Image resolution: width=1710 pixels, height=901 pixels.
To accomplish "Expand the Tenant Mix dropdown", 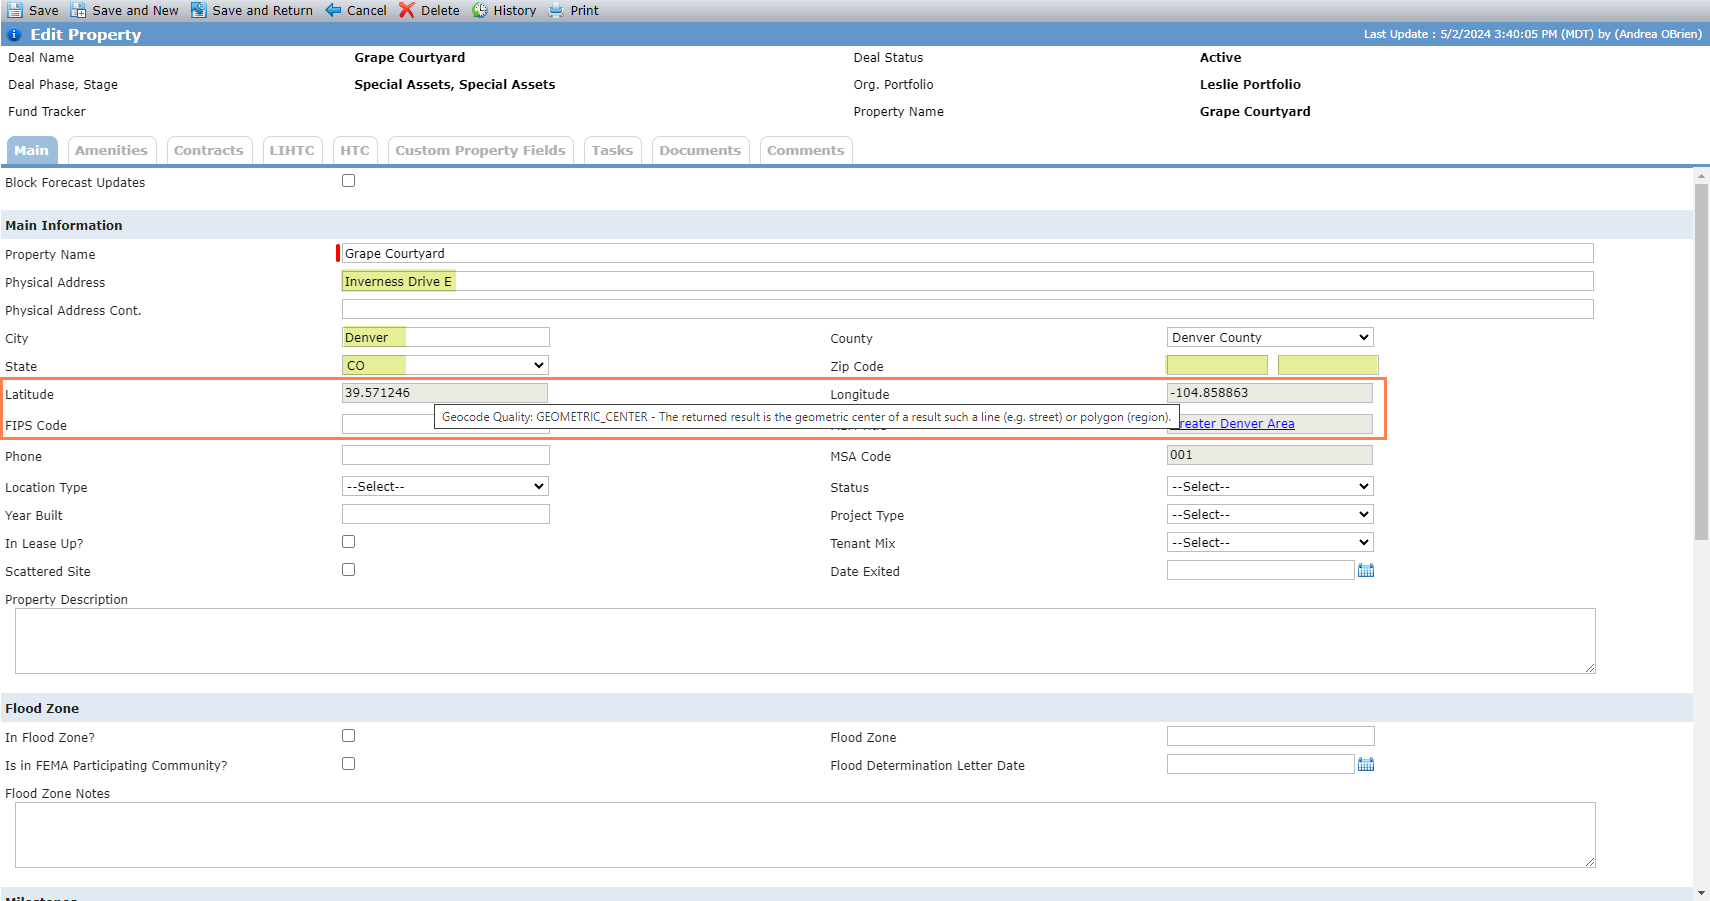I will tap(1270, 542).
